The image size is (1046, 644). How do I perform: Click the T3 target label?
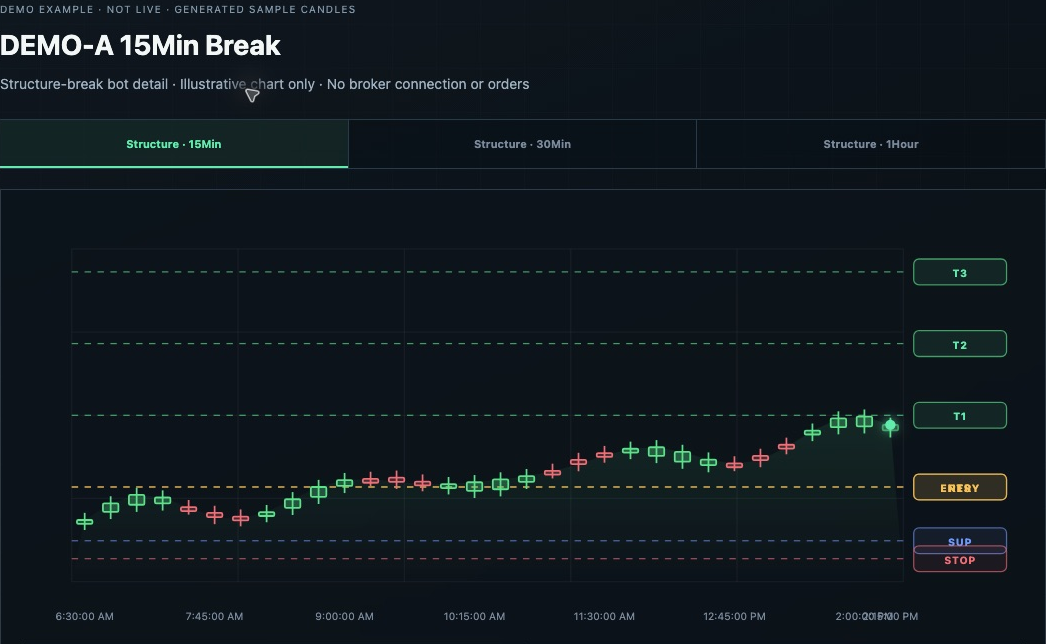(959, 272)
